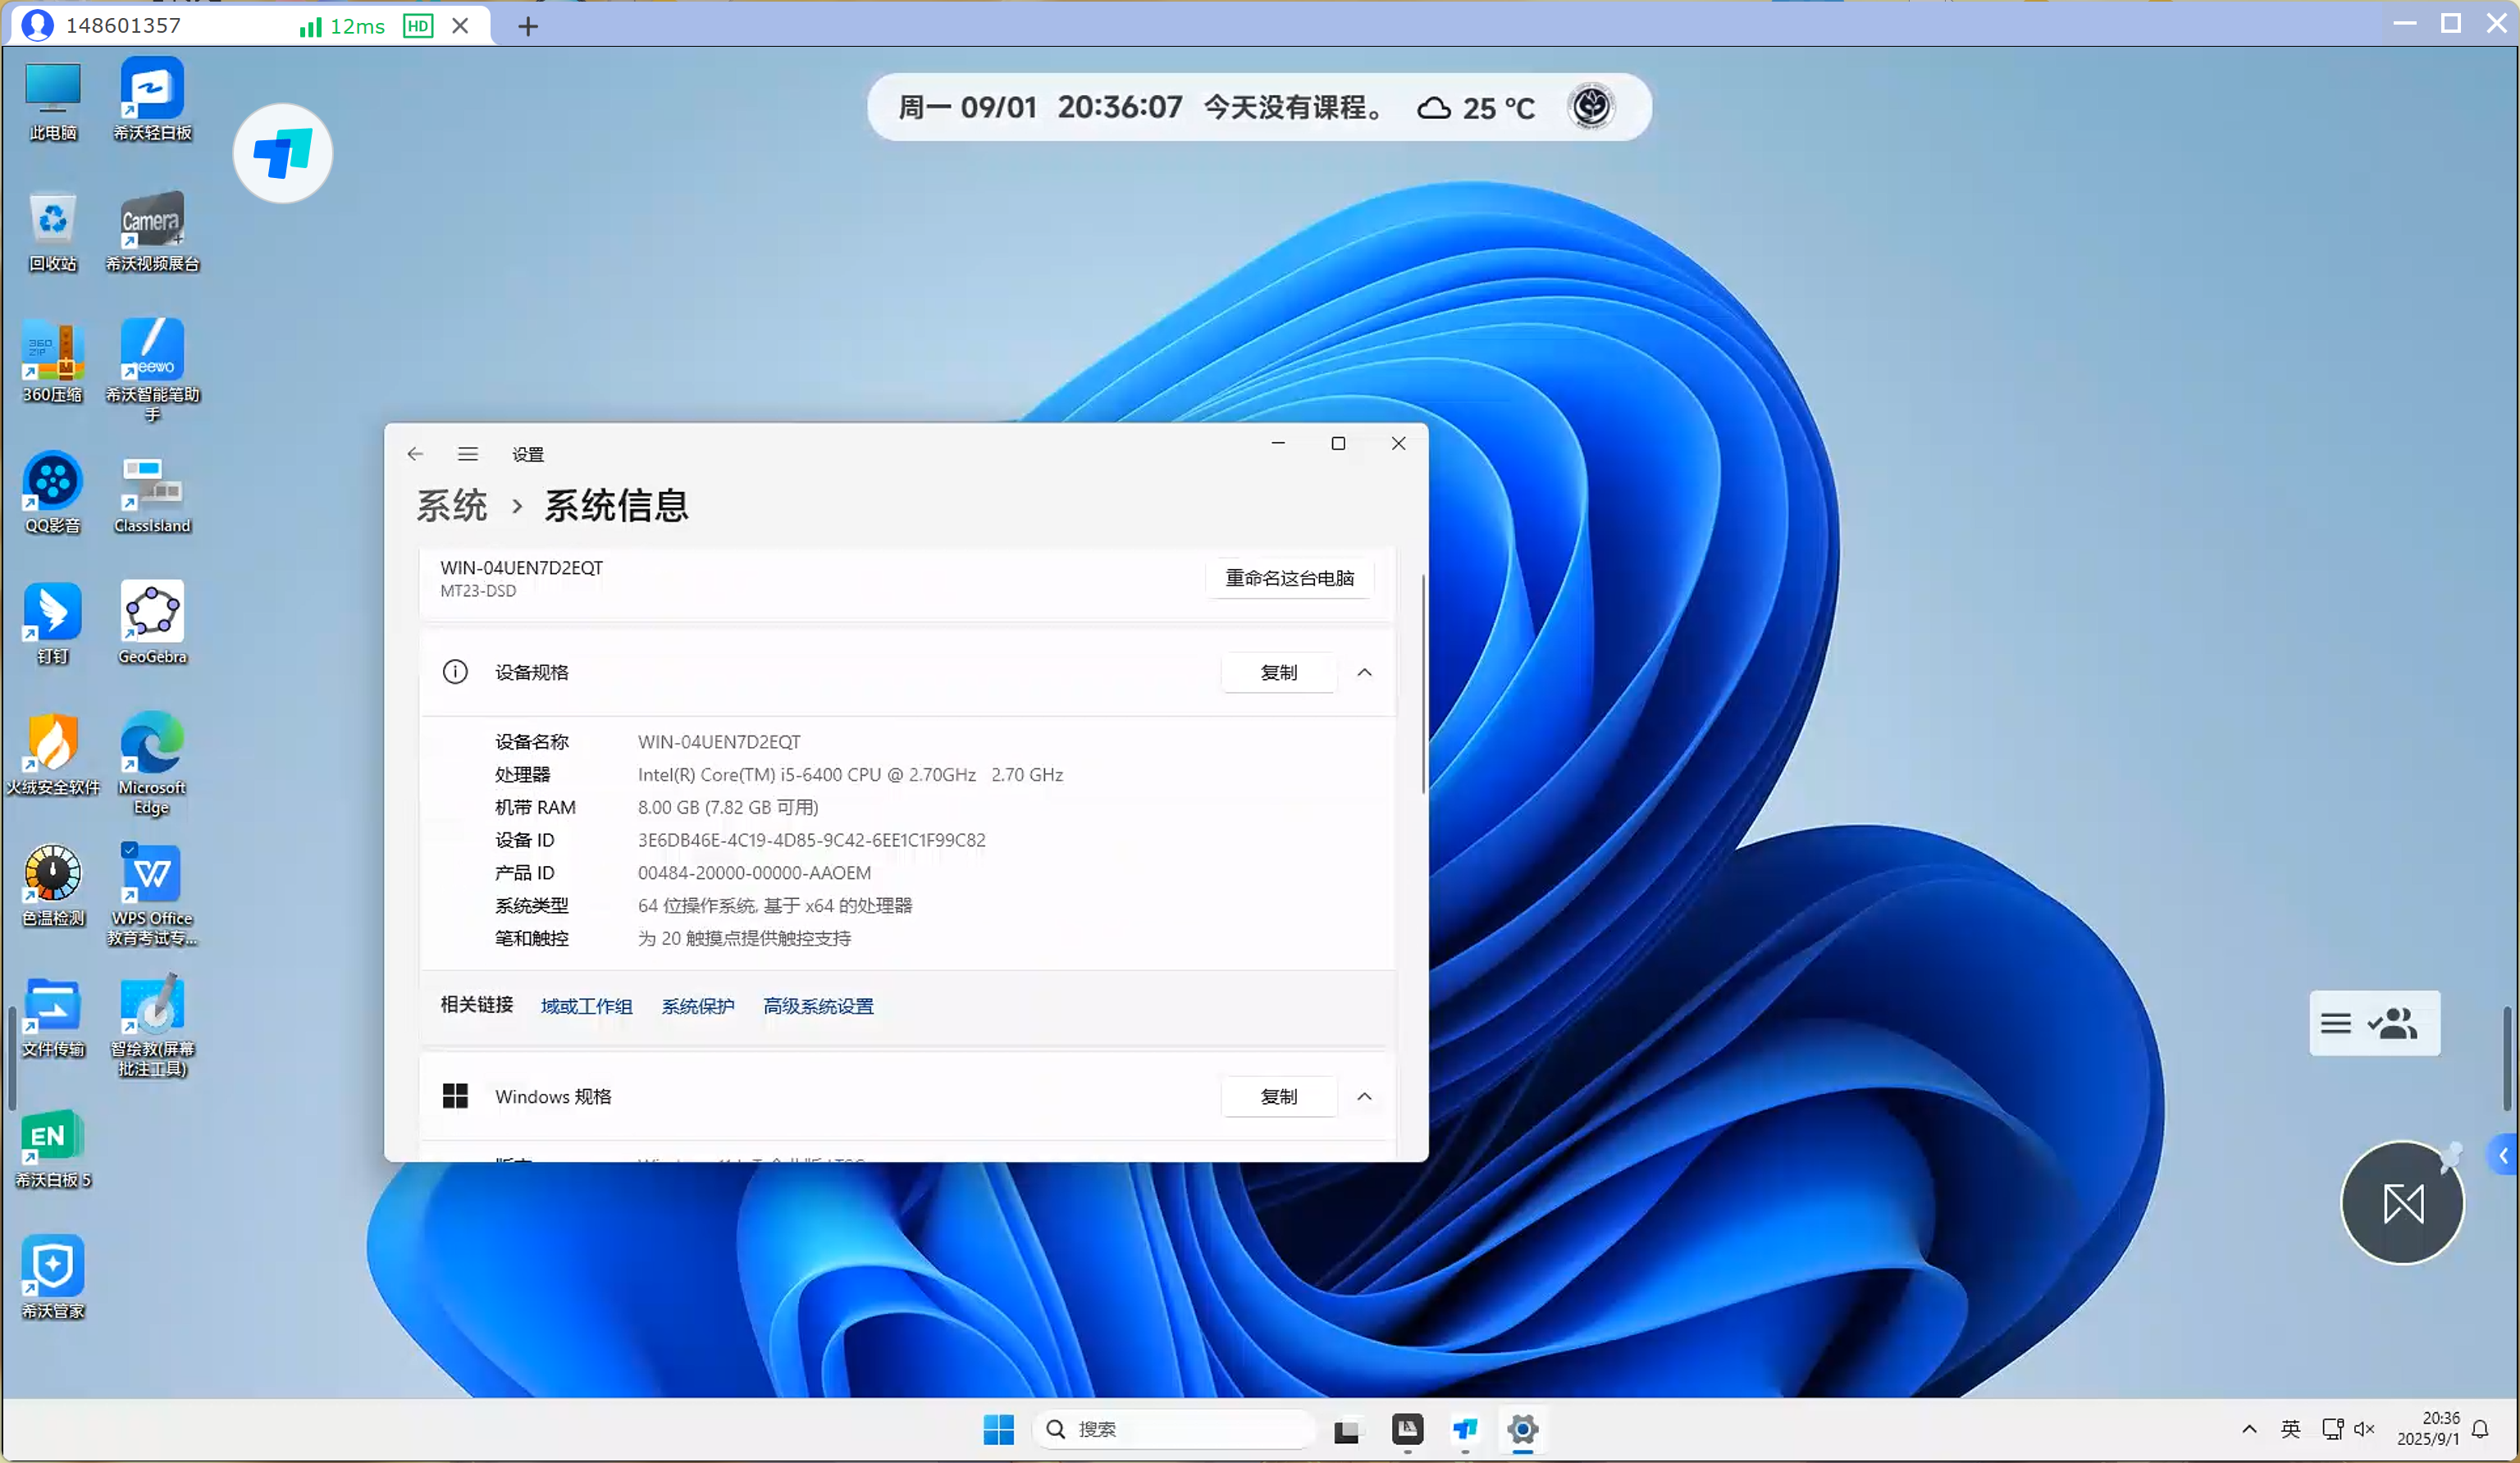Launch GeoGebra desktop shortcut
The image size is (2520, 1463).
click(152, 624)
